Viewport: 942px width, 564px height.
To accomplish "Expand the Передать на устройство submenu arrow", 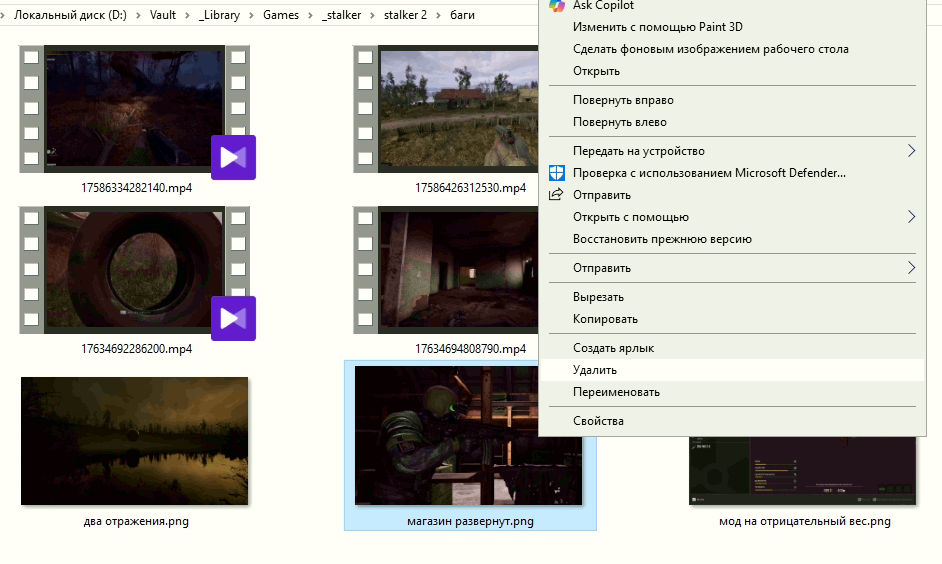I will (911, 151).
